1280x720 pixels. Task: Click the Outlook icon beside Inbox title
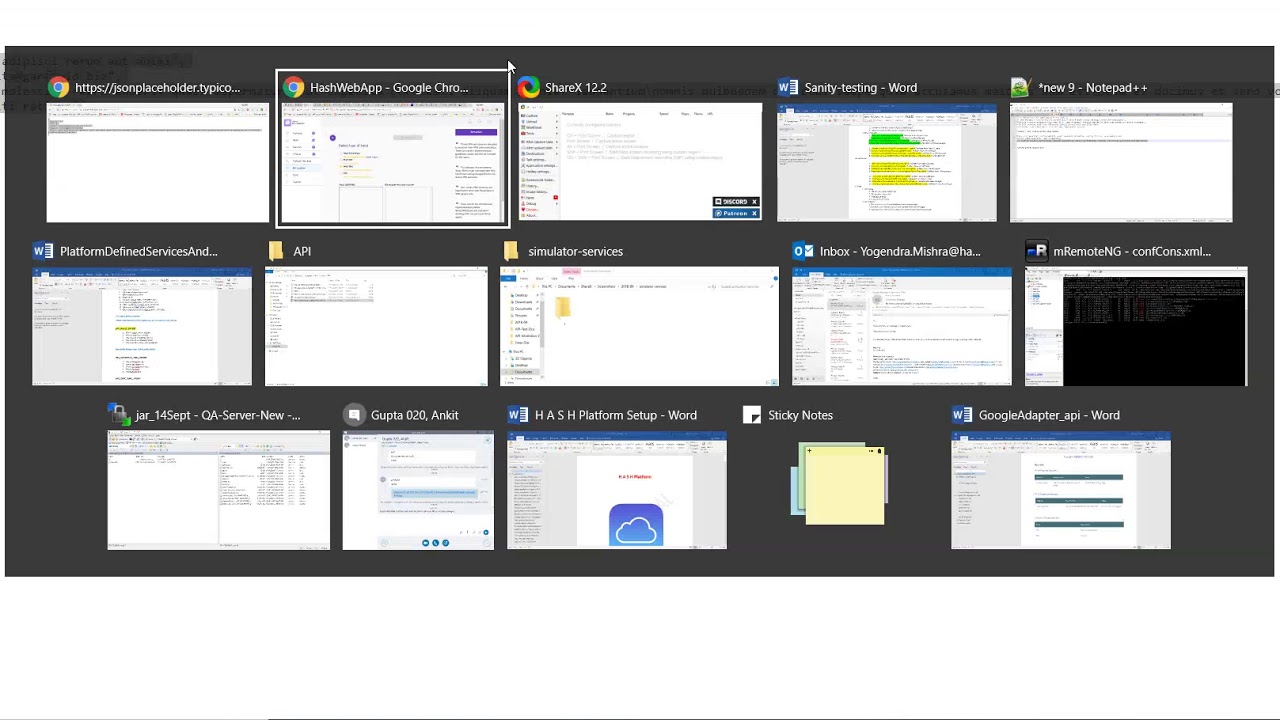tap(803, 252)
